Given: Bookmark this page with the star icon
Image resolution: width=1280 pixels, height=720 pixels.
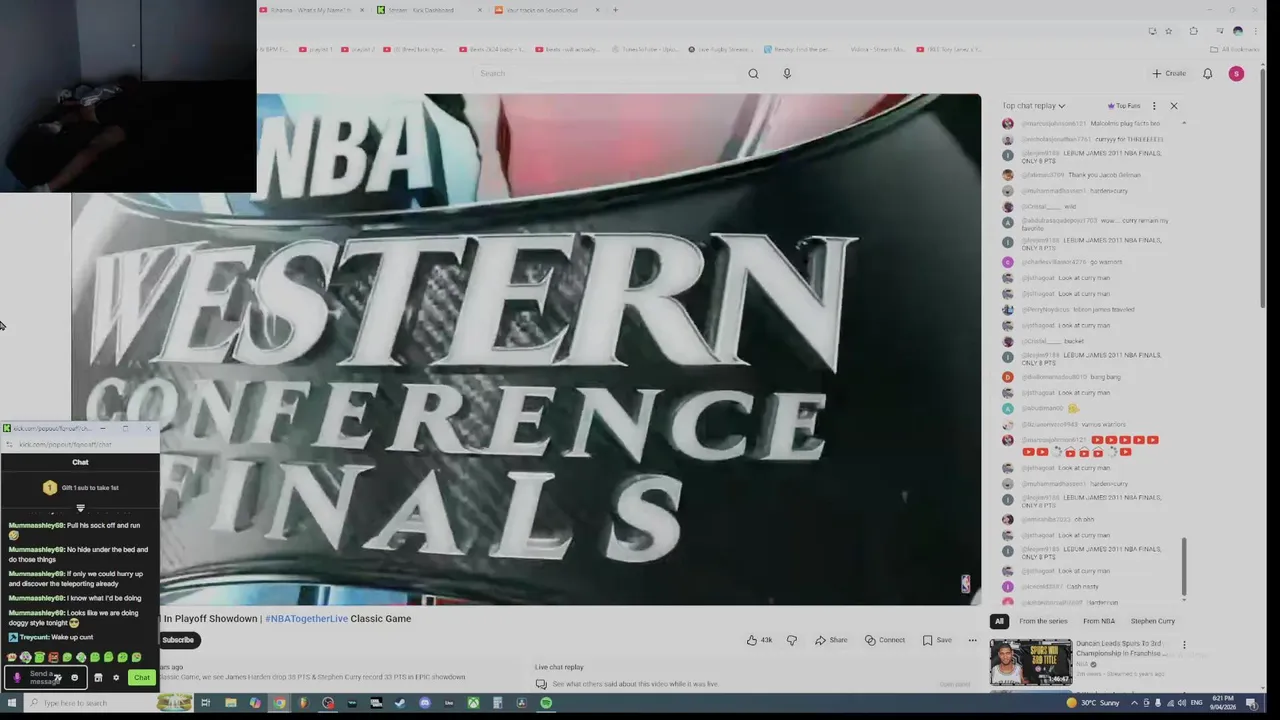Looking at the screenshot, I should coord(1168,31).
